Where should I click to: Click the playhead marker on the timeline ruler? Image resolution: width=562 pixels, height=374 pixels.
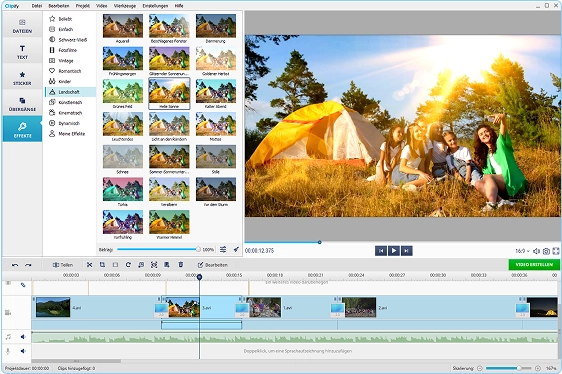199,277
